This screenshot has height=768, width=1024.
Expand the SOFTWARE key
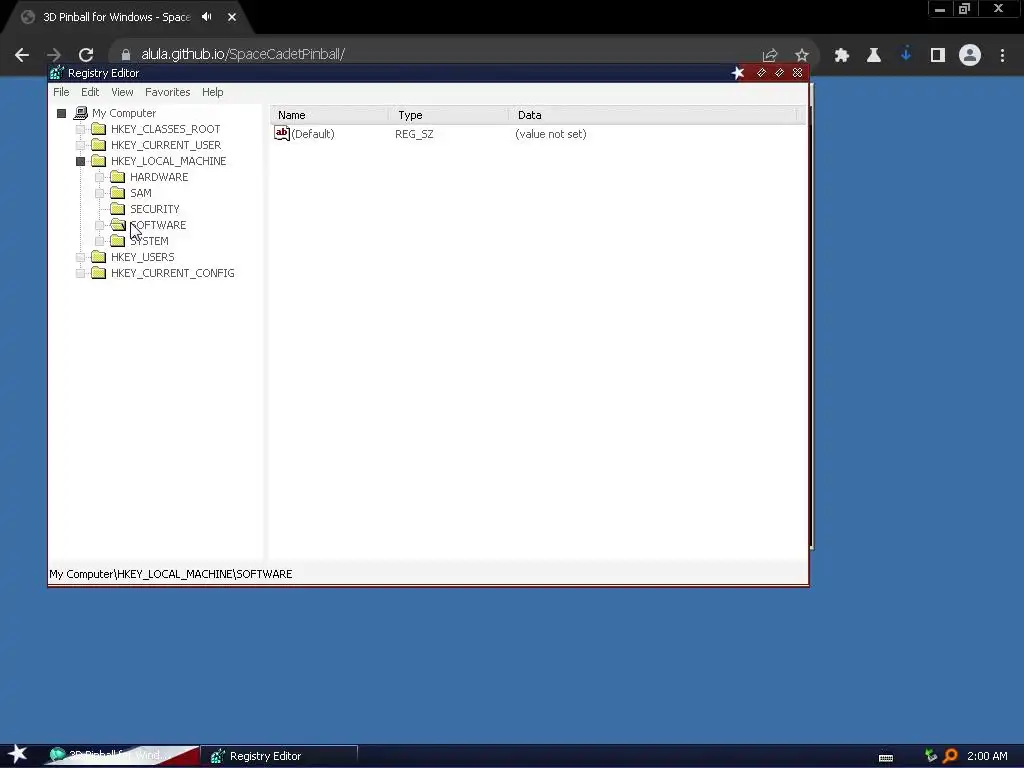pyautogui.click(x=99, y=225)
